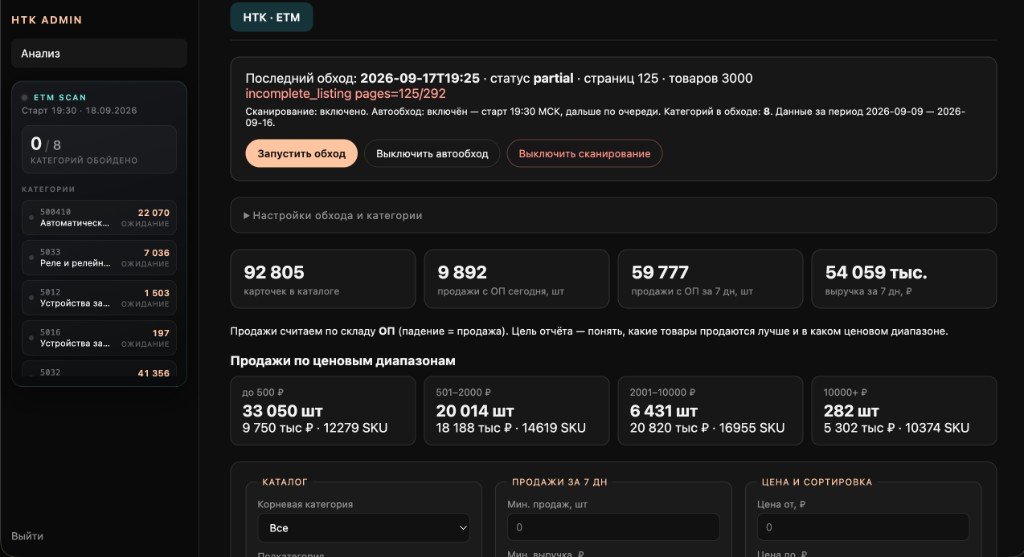1024x557 pixels.
Task: Click incomplete_listing pages=125/292 warning text
Action: click(x=345, y=94)
